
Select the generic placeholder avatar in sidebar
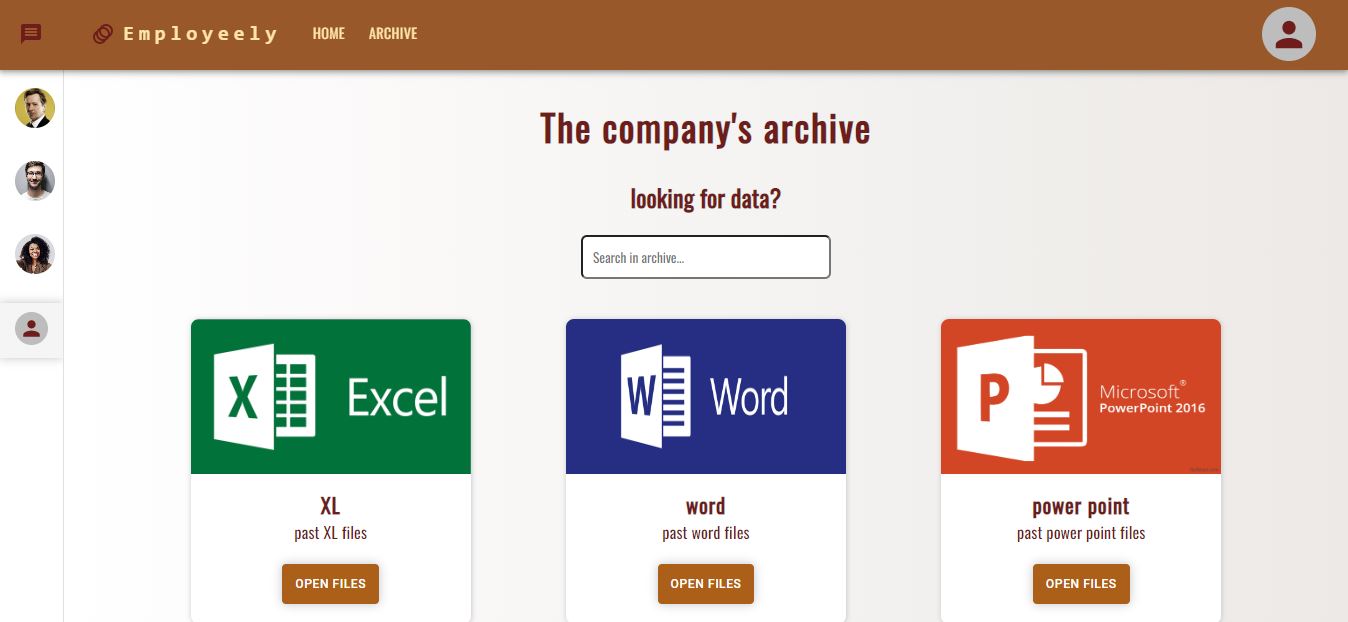click(31, 328)
